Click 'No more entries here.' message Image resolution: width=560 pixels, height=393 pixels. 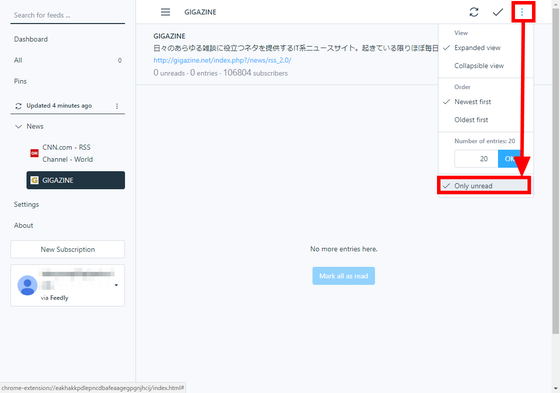click(x=344, y=249)
